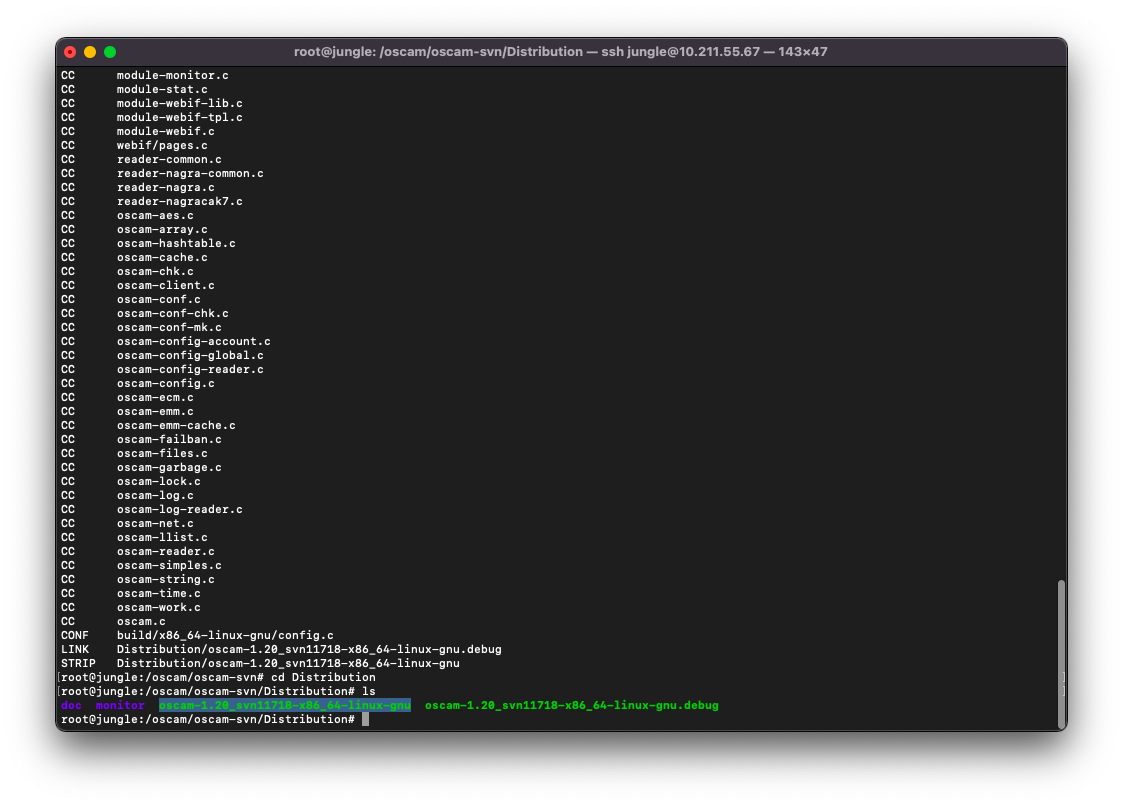Click the STRIP output line path
This screenshot has height=805, width=1123.
point(288,663)
